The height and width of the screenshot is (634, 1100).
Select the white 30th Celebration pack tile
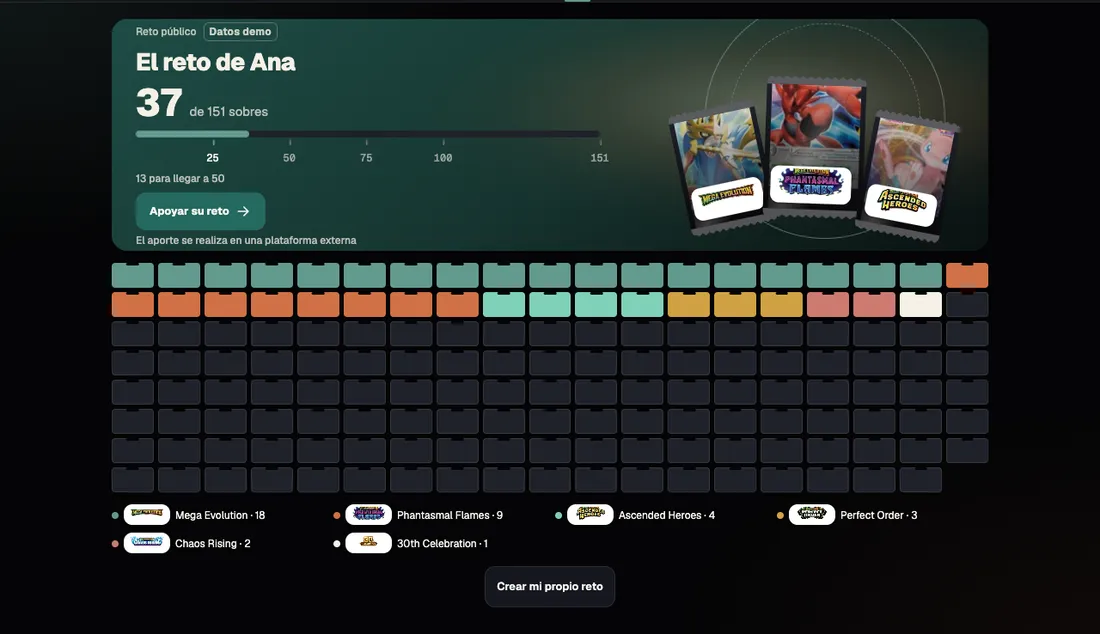coord(920,304)
